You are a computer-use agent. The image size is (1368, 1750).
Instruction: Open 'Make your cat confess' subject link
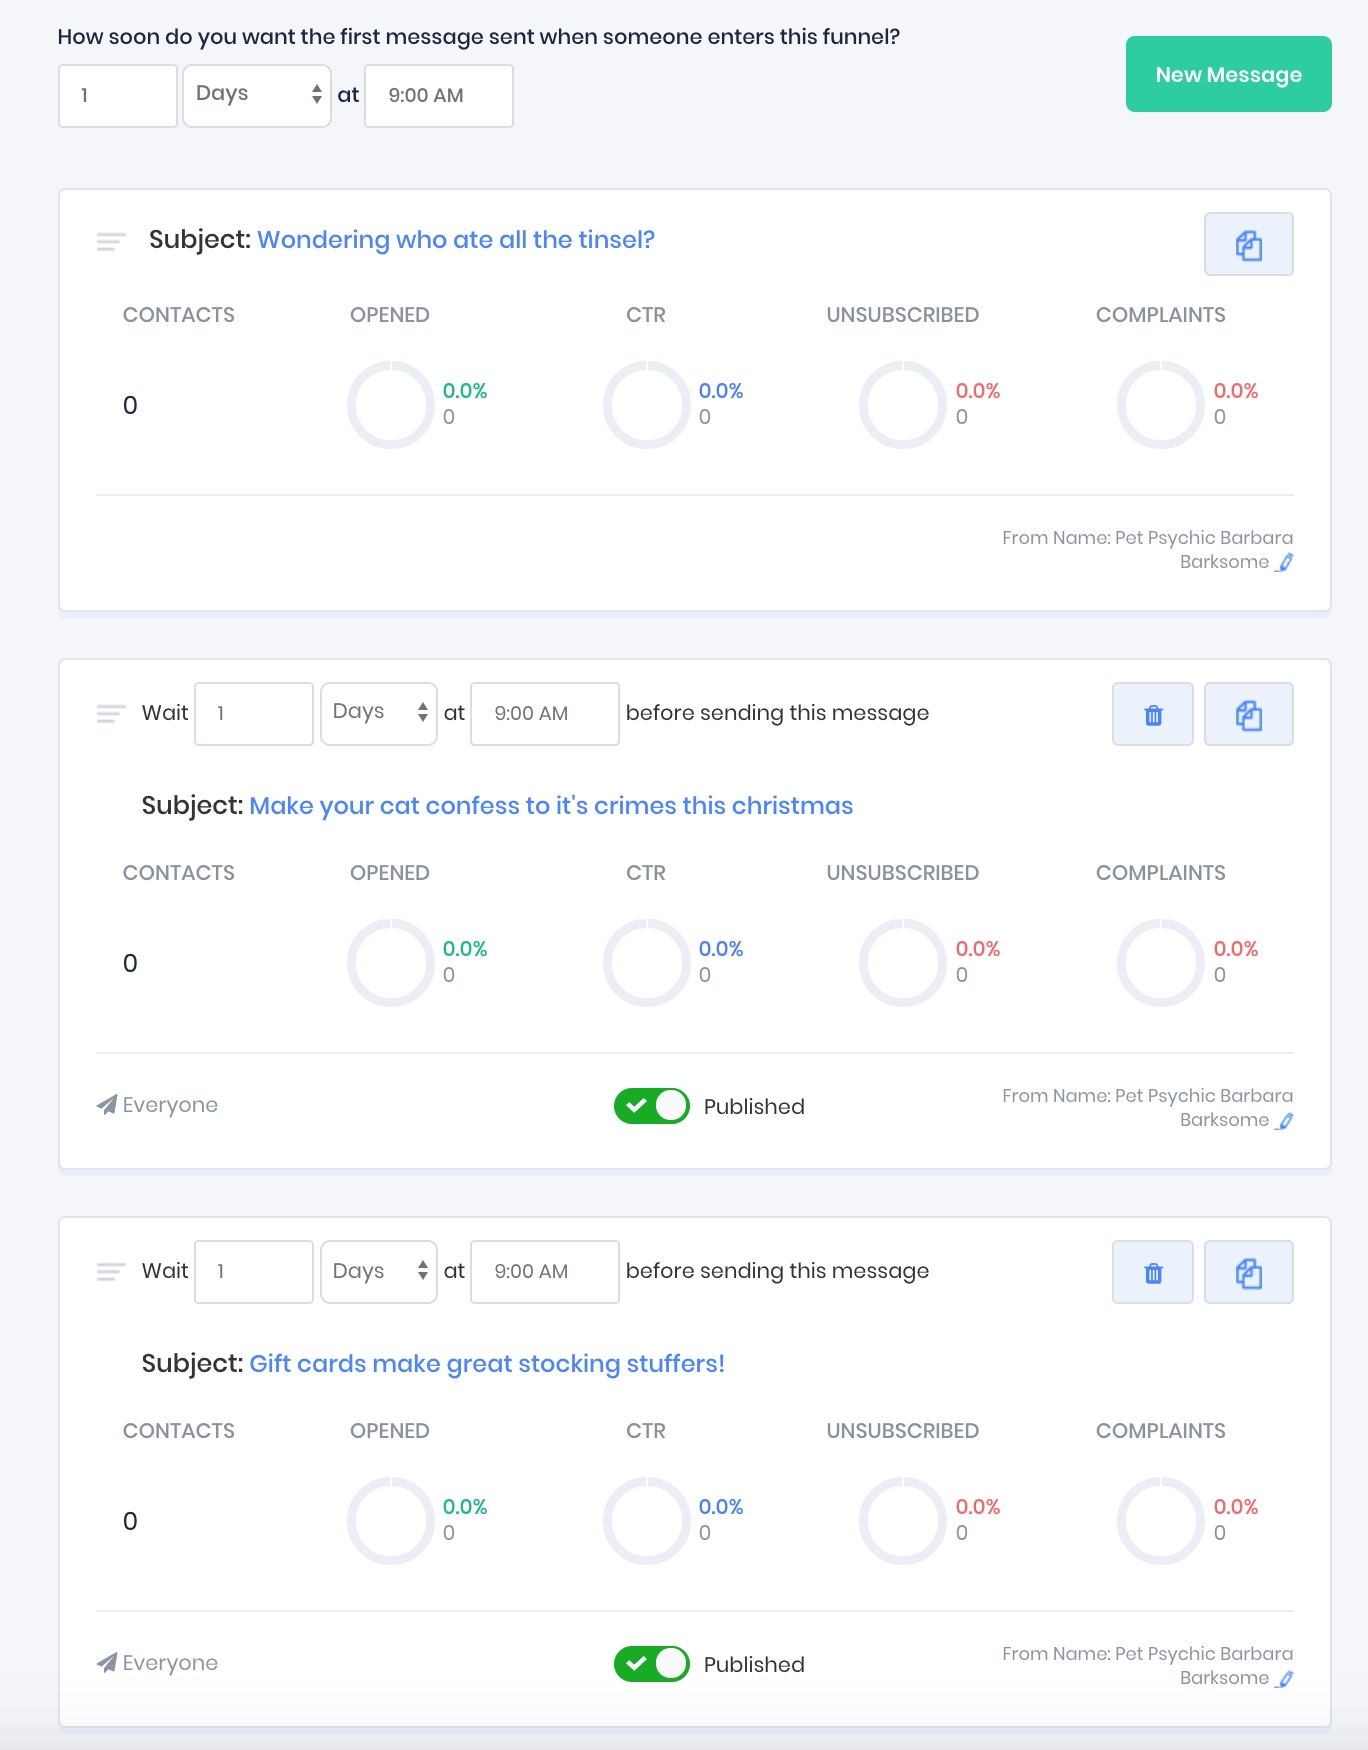point(550,806)
